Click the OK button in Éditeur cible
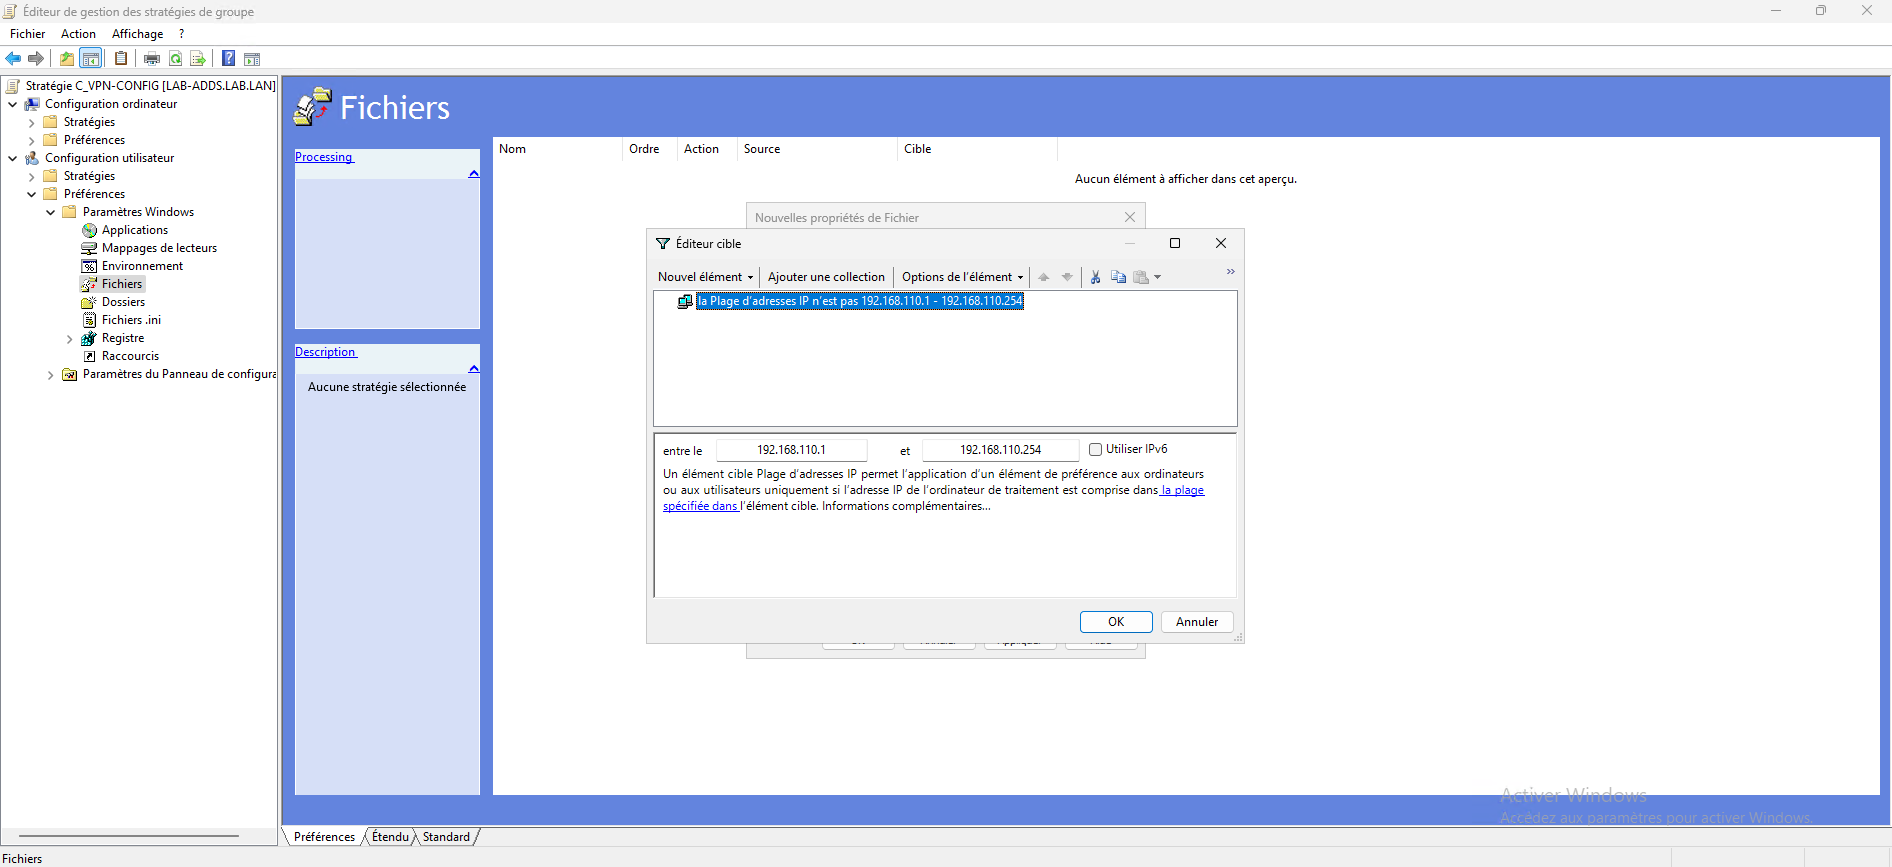 1115,622
